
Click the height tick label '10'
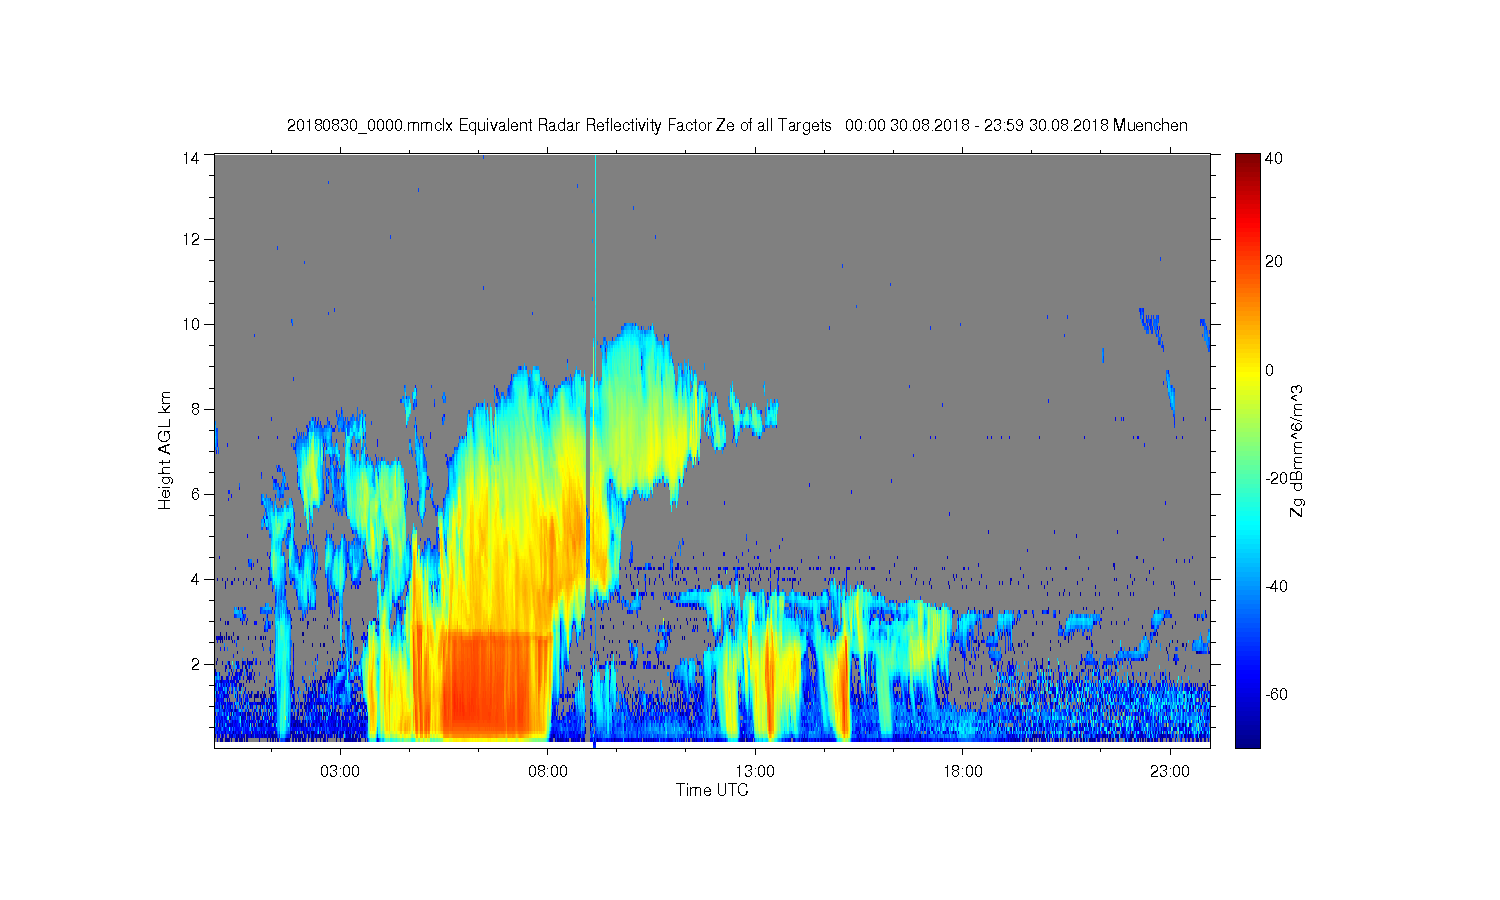tap(193, 324)
